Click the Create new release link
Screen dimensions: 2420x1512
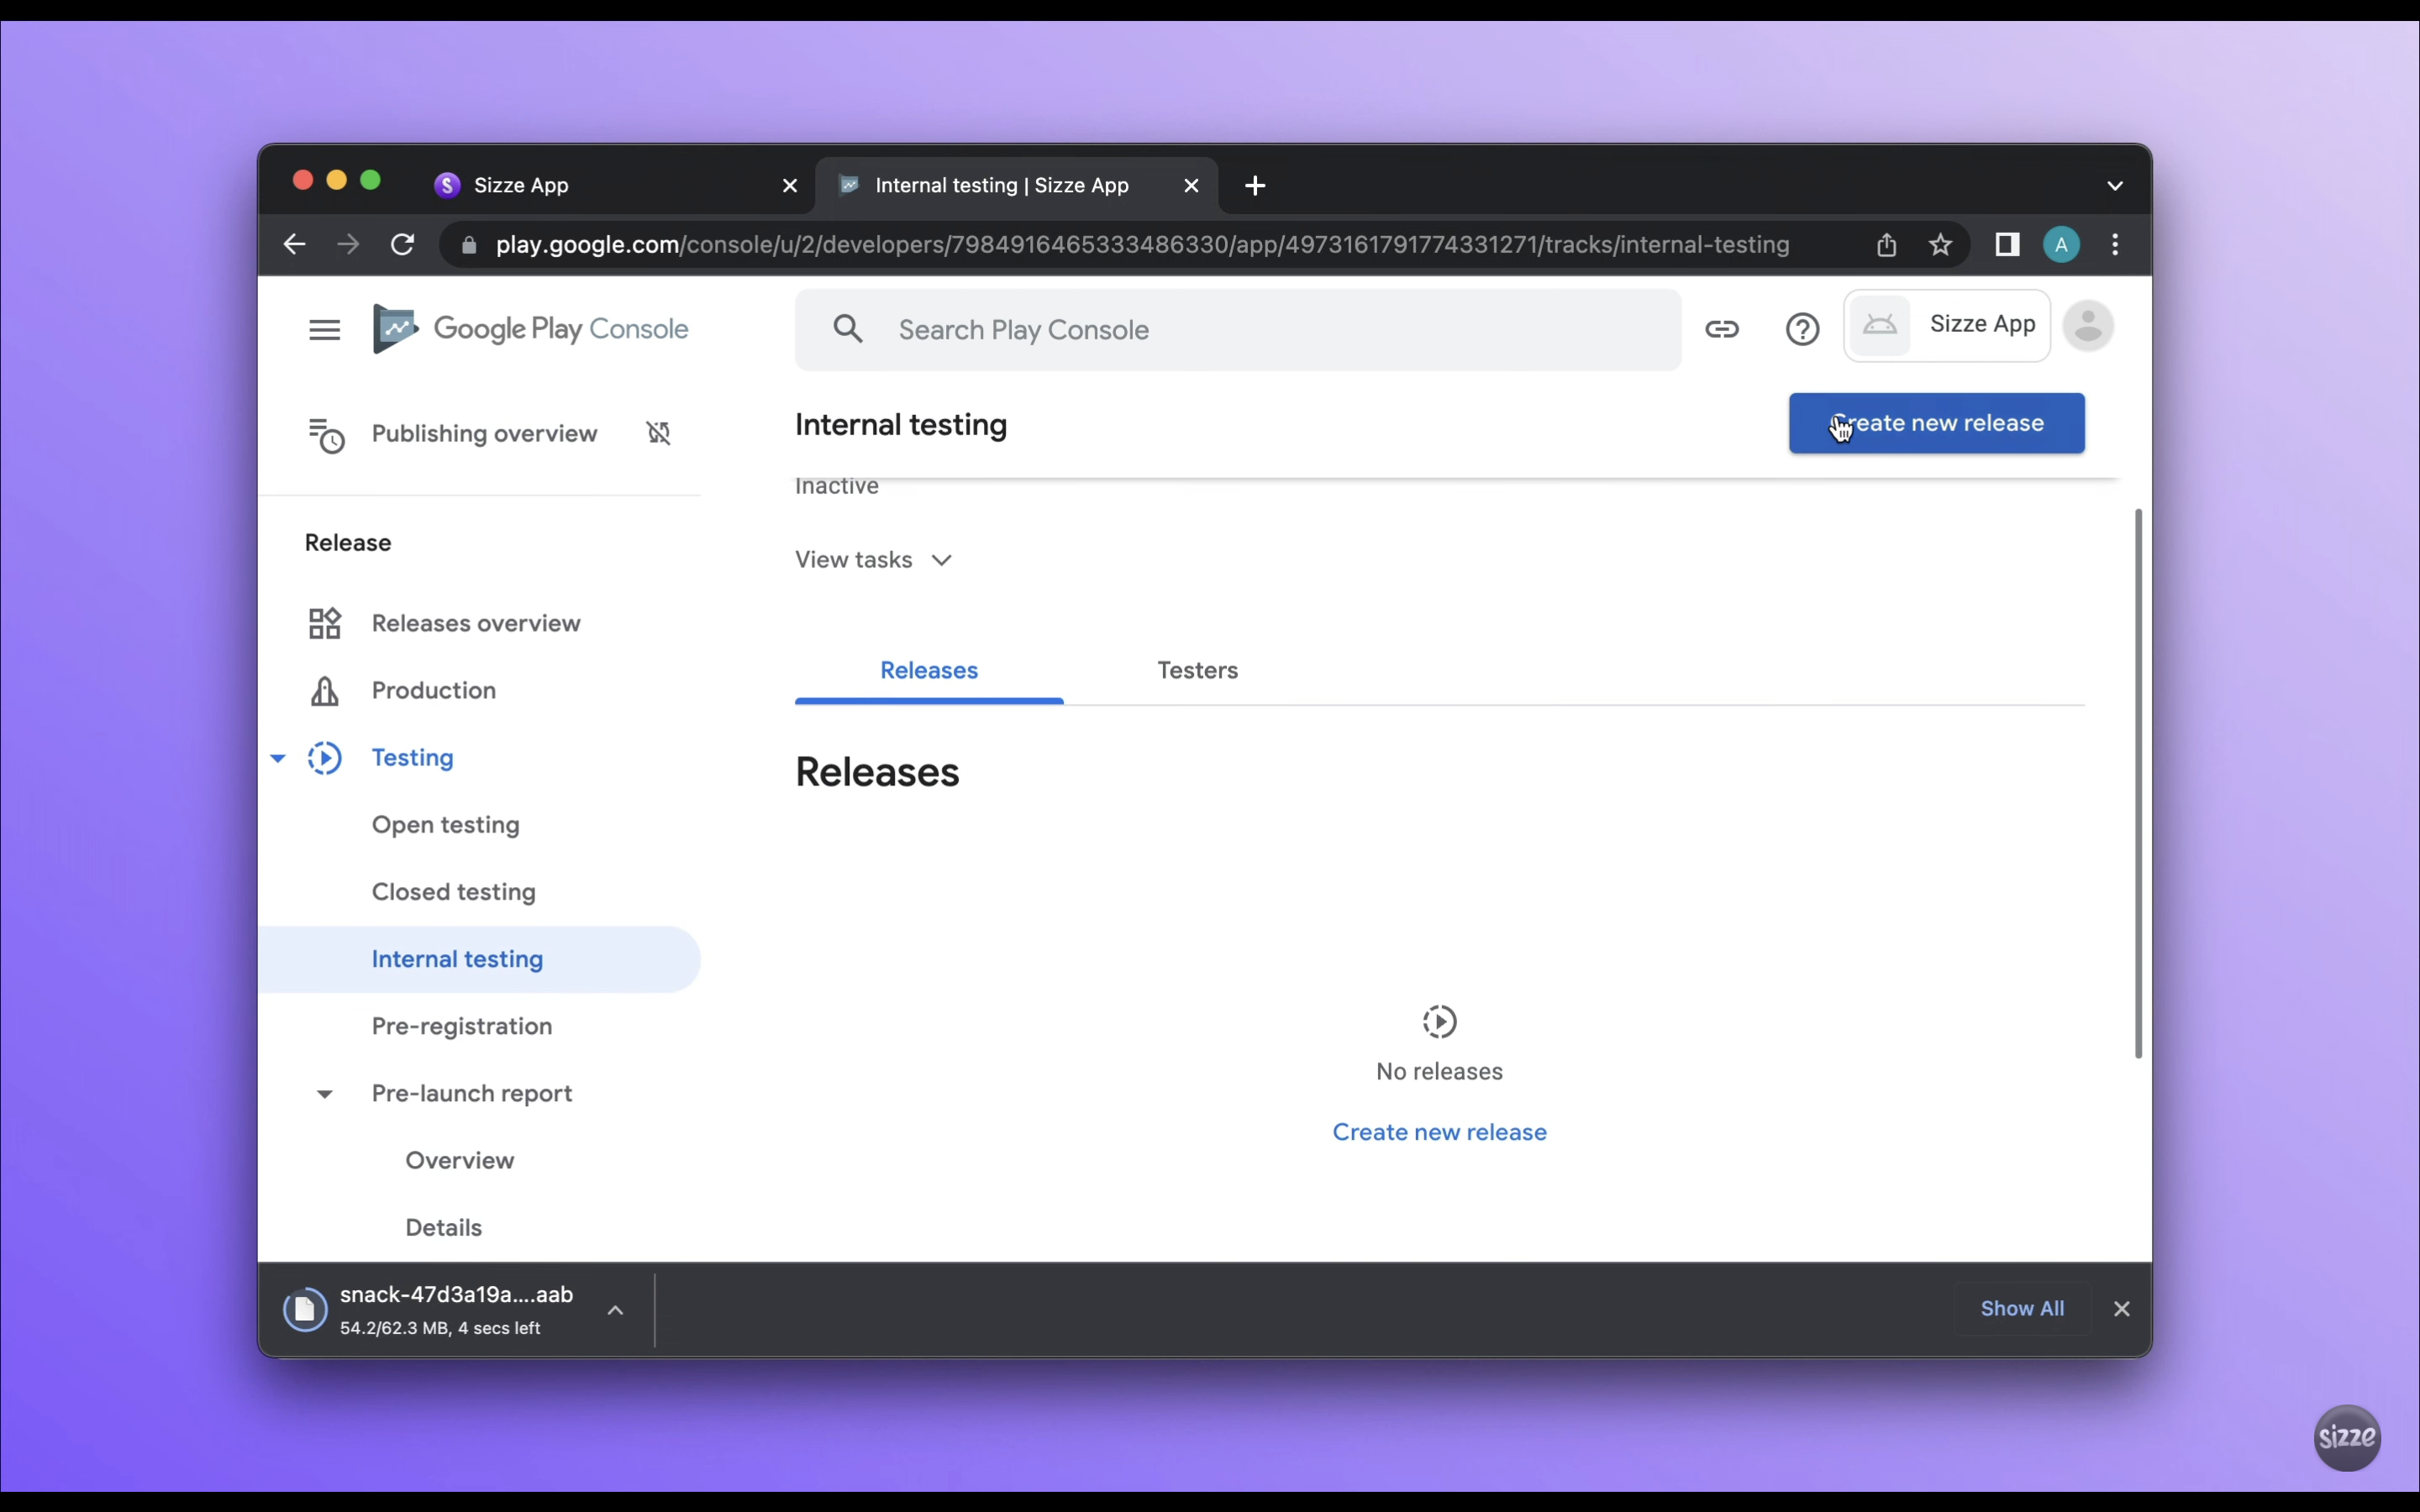(x=1439, y=1132)
